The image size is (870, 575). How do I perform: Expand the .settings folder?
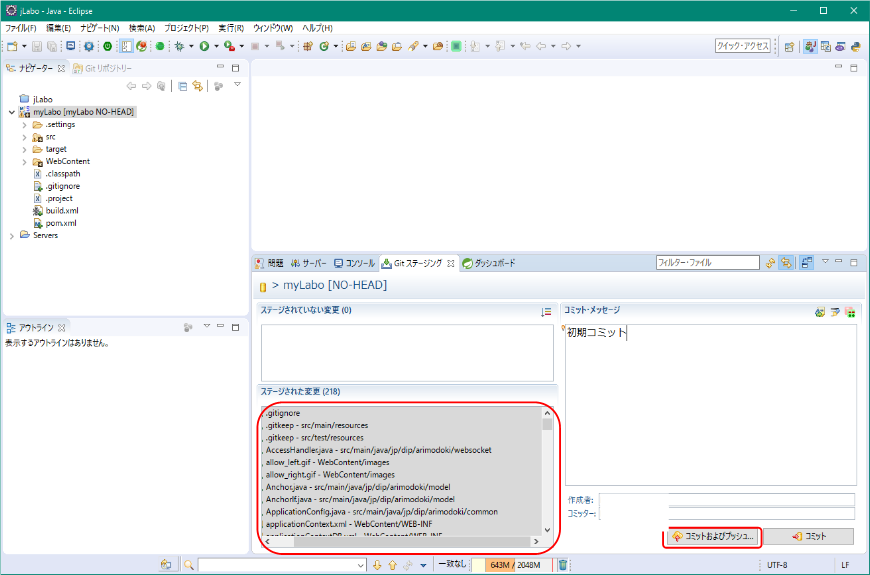click(24, 125)
